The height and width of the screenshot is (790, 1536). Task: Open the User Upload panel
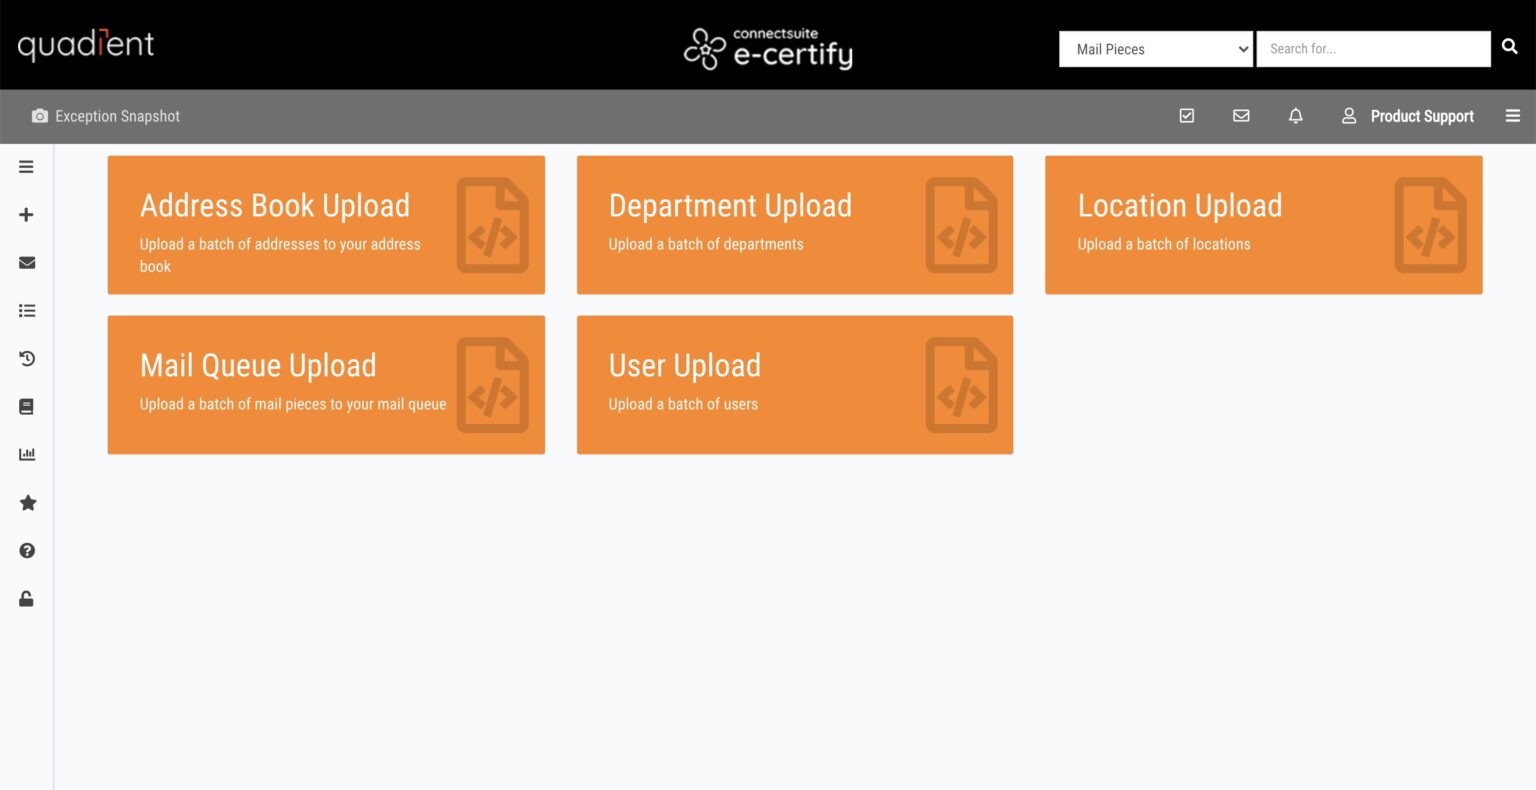click(795, 384)
